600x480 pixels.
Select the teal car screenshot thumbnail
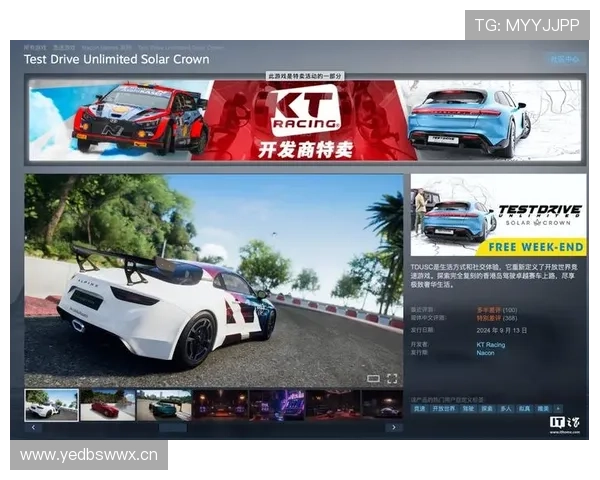163,404
